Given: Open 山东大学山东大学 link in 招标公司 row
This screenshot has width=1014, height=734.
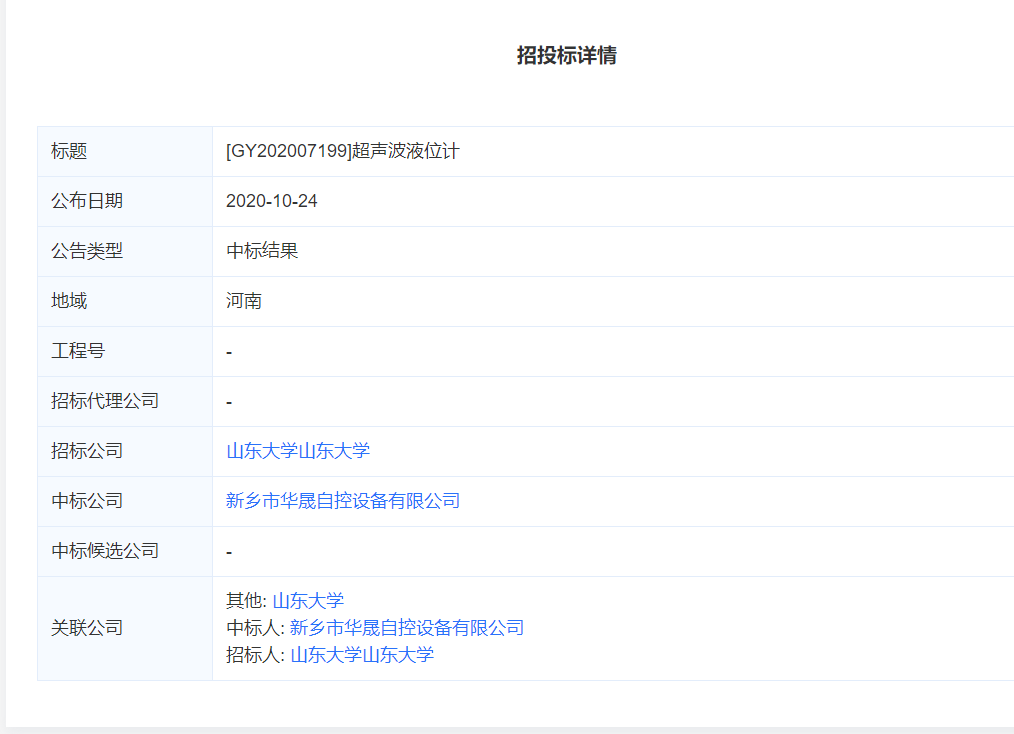Looking at the screenshot, I should (298, 451).
